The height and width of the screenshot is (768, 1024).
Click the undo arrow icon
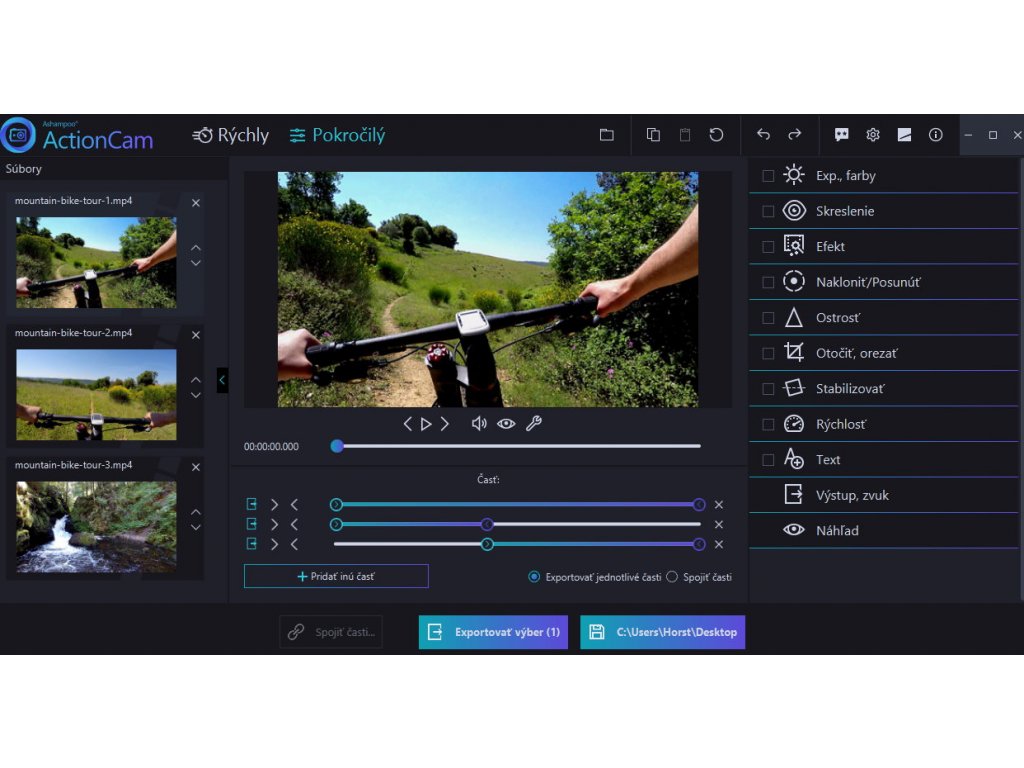click(763, 135)
